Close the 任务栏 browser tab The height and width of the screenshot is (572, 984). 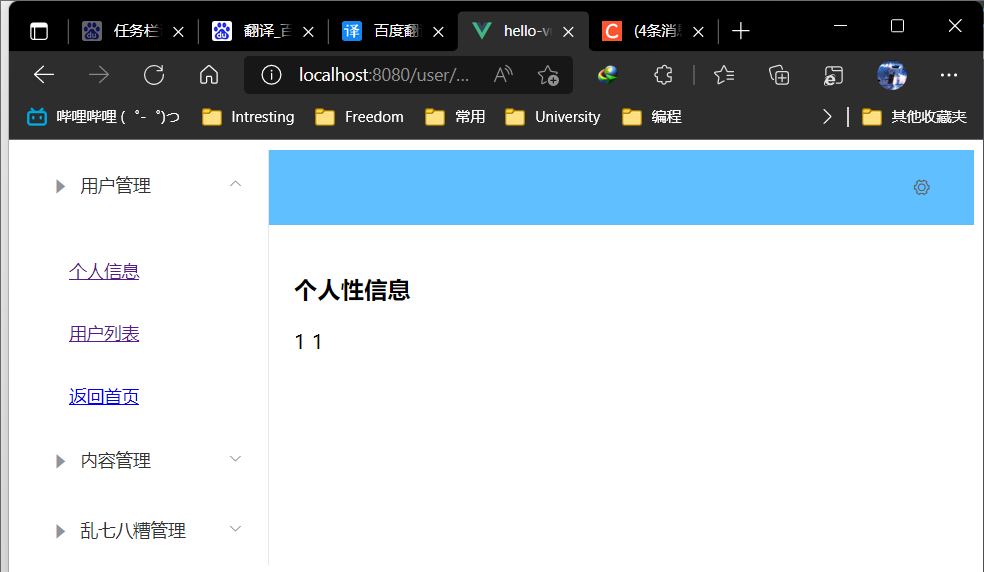pyautogui.click(x=179, y=32)
